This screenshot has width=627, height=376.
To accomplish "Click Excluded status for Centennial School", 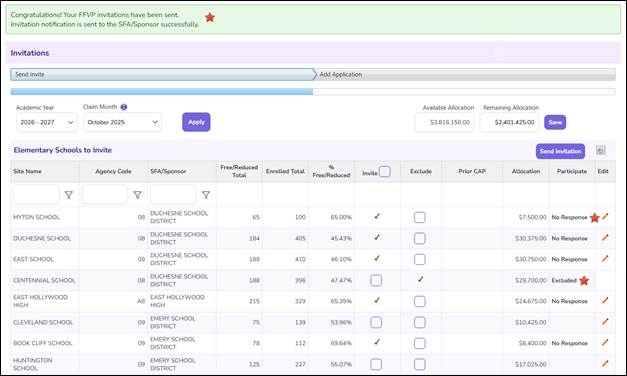I will pos(564,280).
